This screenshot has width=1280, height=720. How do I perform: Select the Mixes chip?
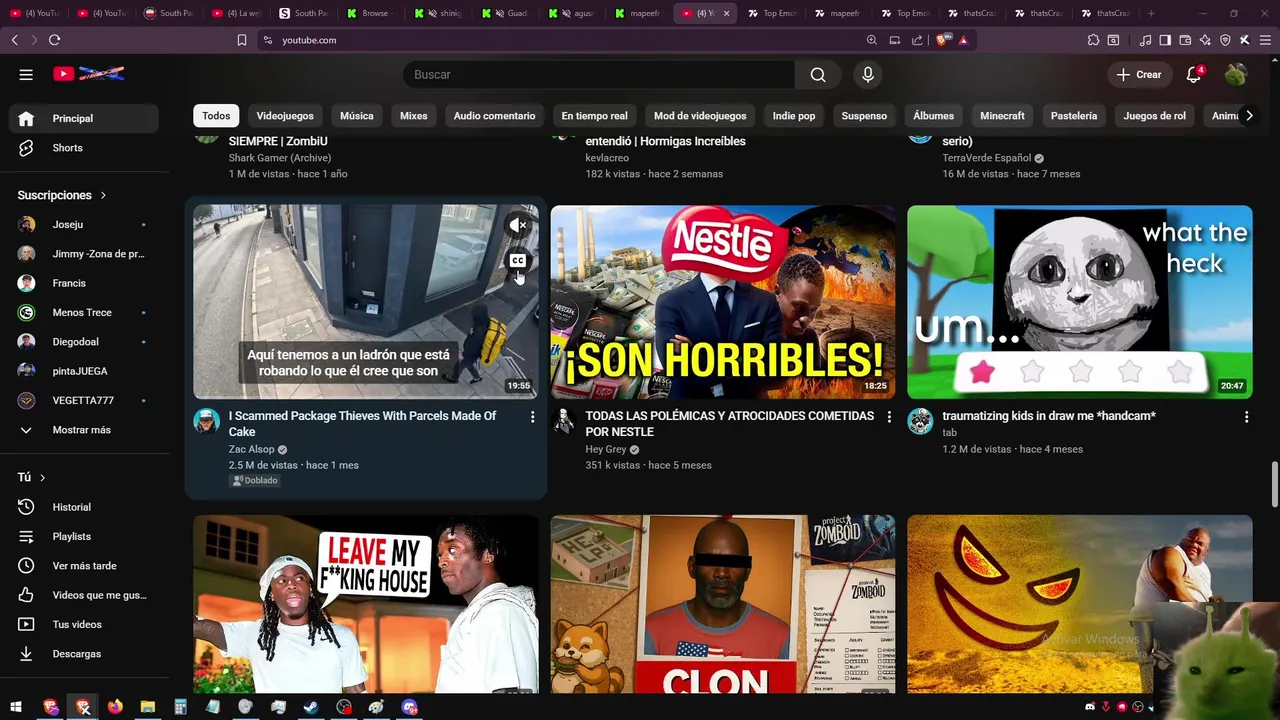[x=414, y=116]
